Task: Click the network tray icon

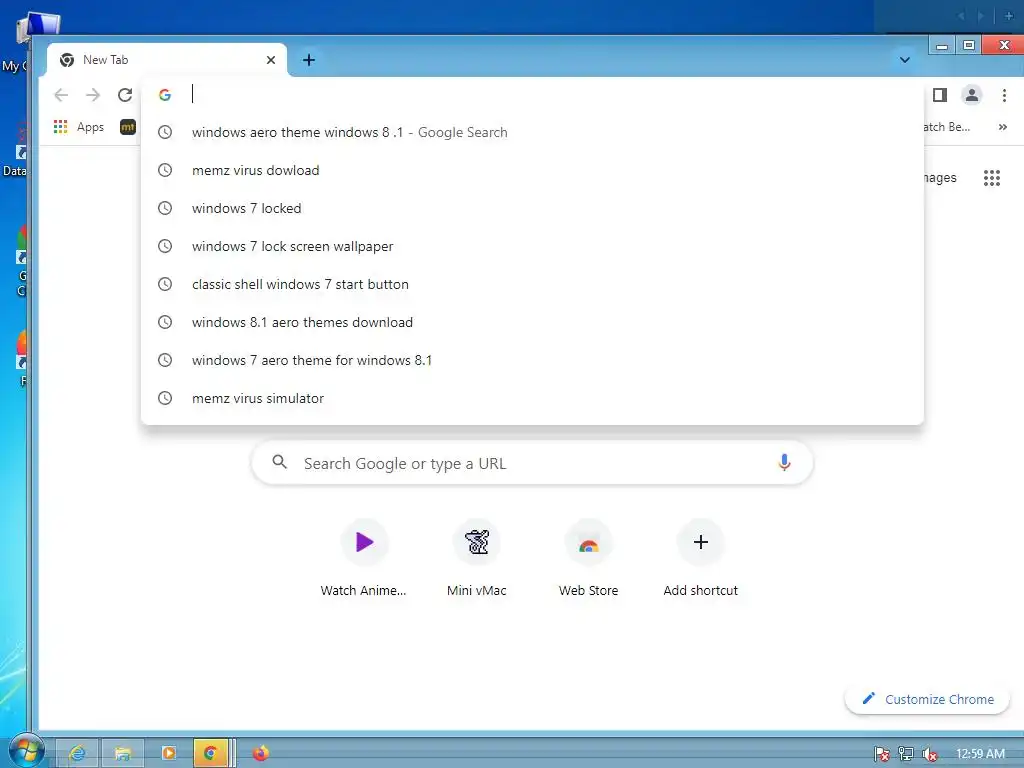Action: coord(906,754)
